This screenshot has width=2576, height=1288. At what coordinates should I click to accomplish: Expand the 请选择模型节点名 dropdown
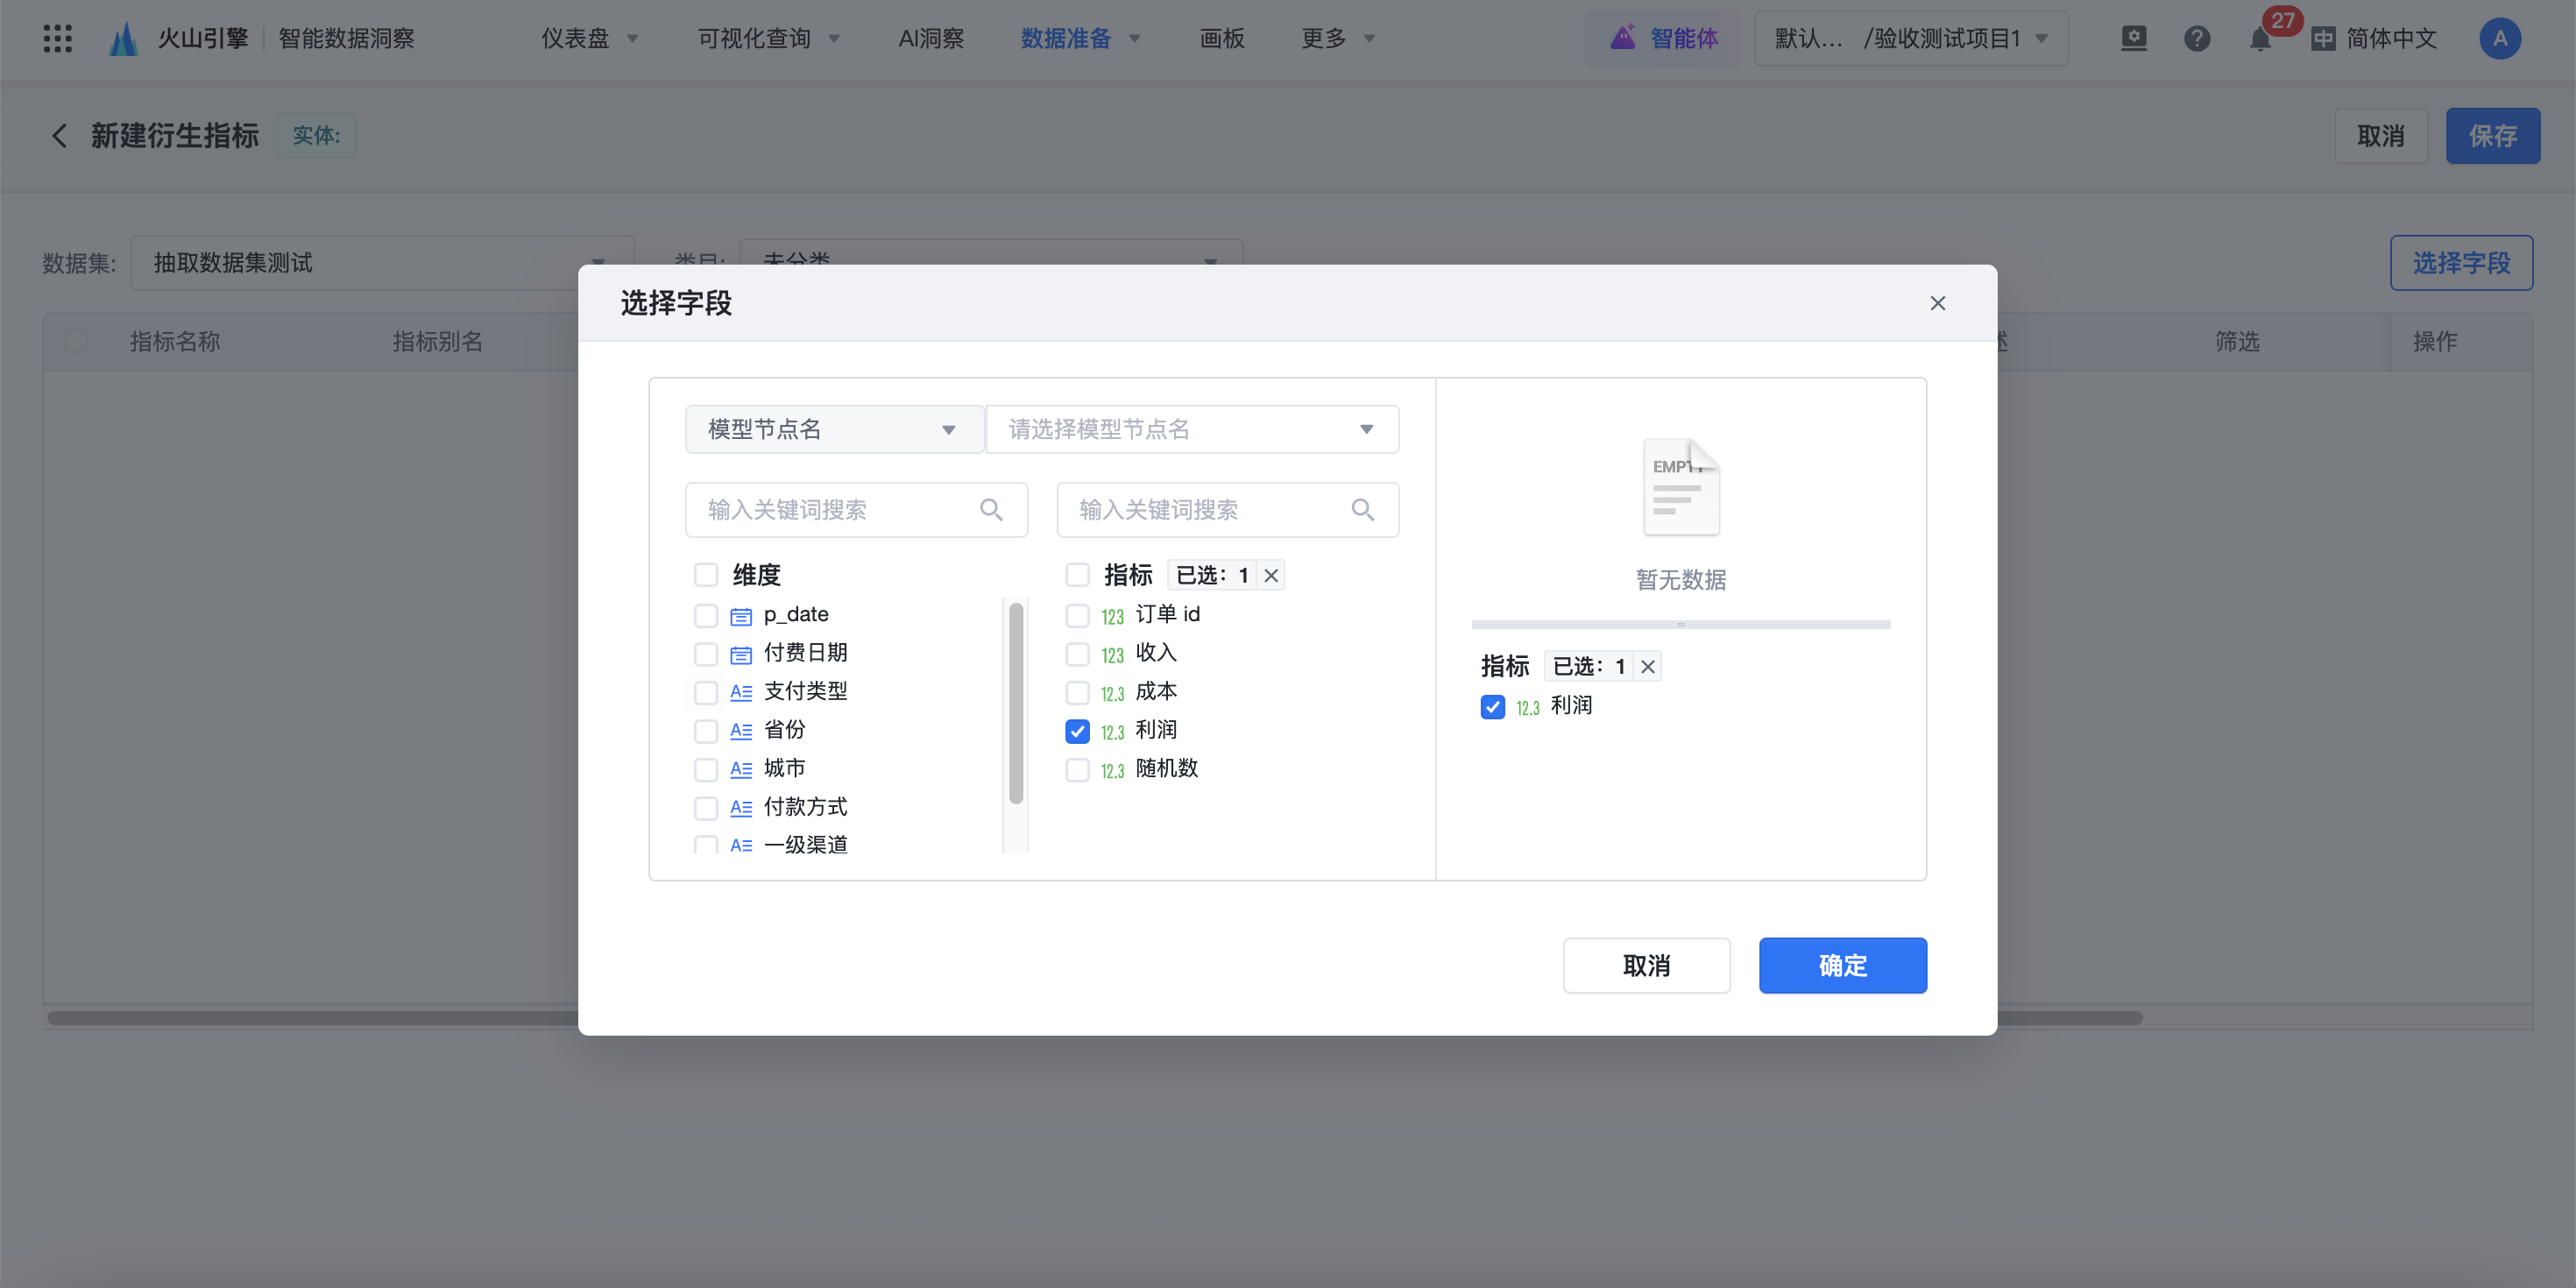[x=1192, y=429]
